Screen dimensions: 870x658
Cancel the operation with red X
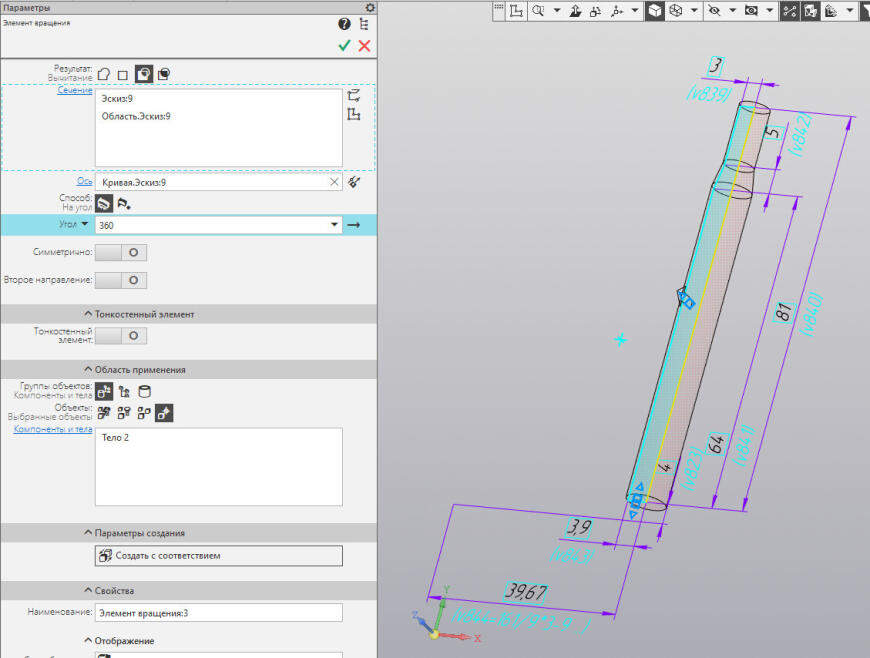point(364,46)
